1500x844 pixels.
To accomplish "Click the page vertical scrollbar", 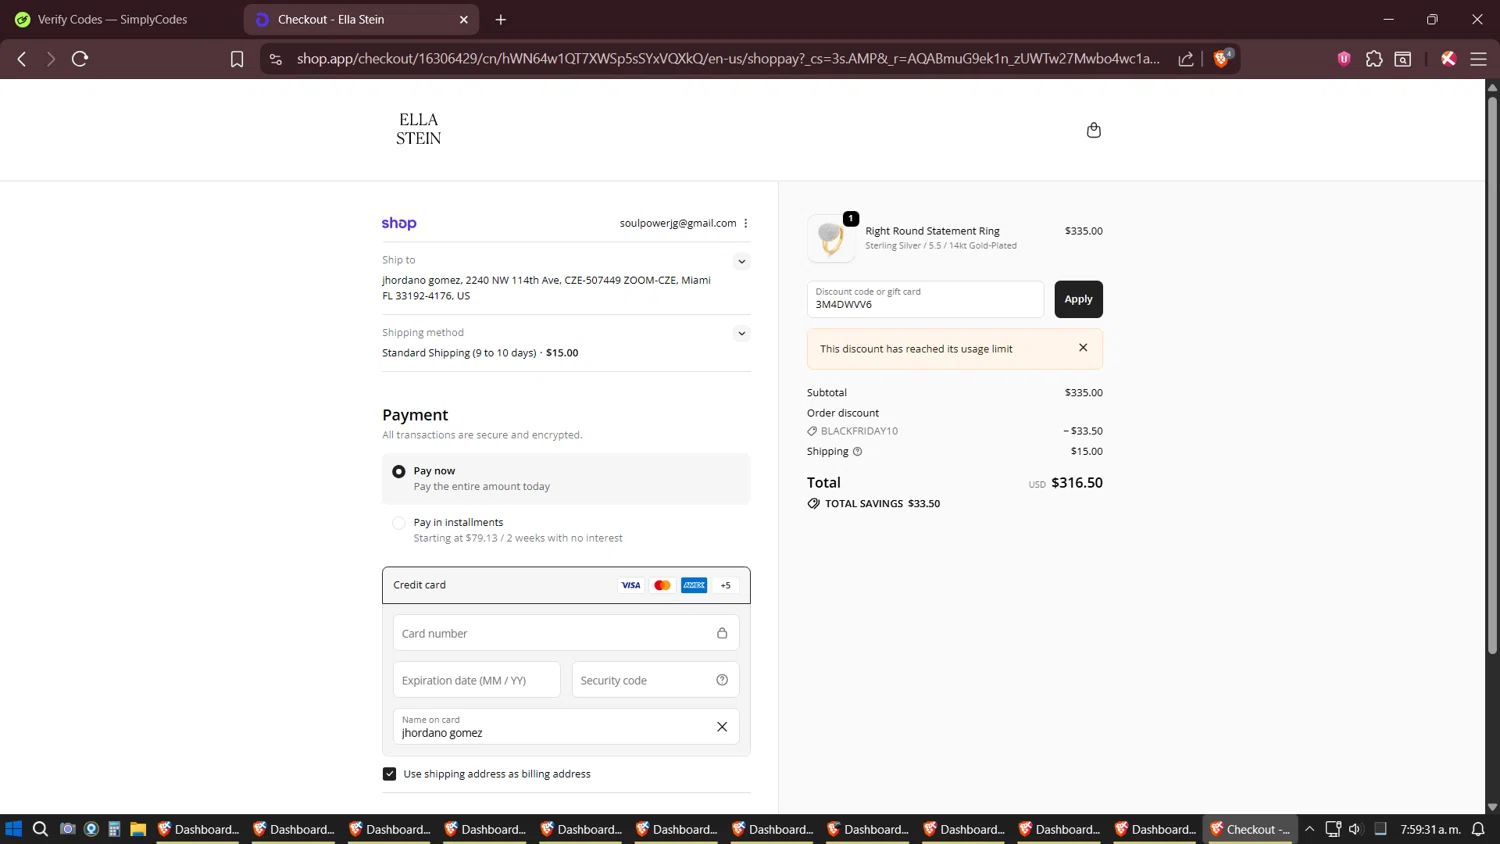I will pyautogui.click(x=1492, y=375).
